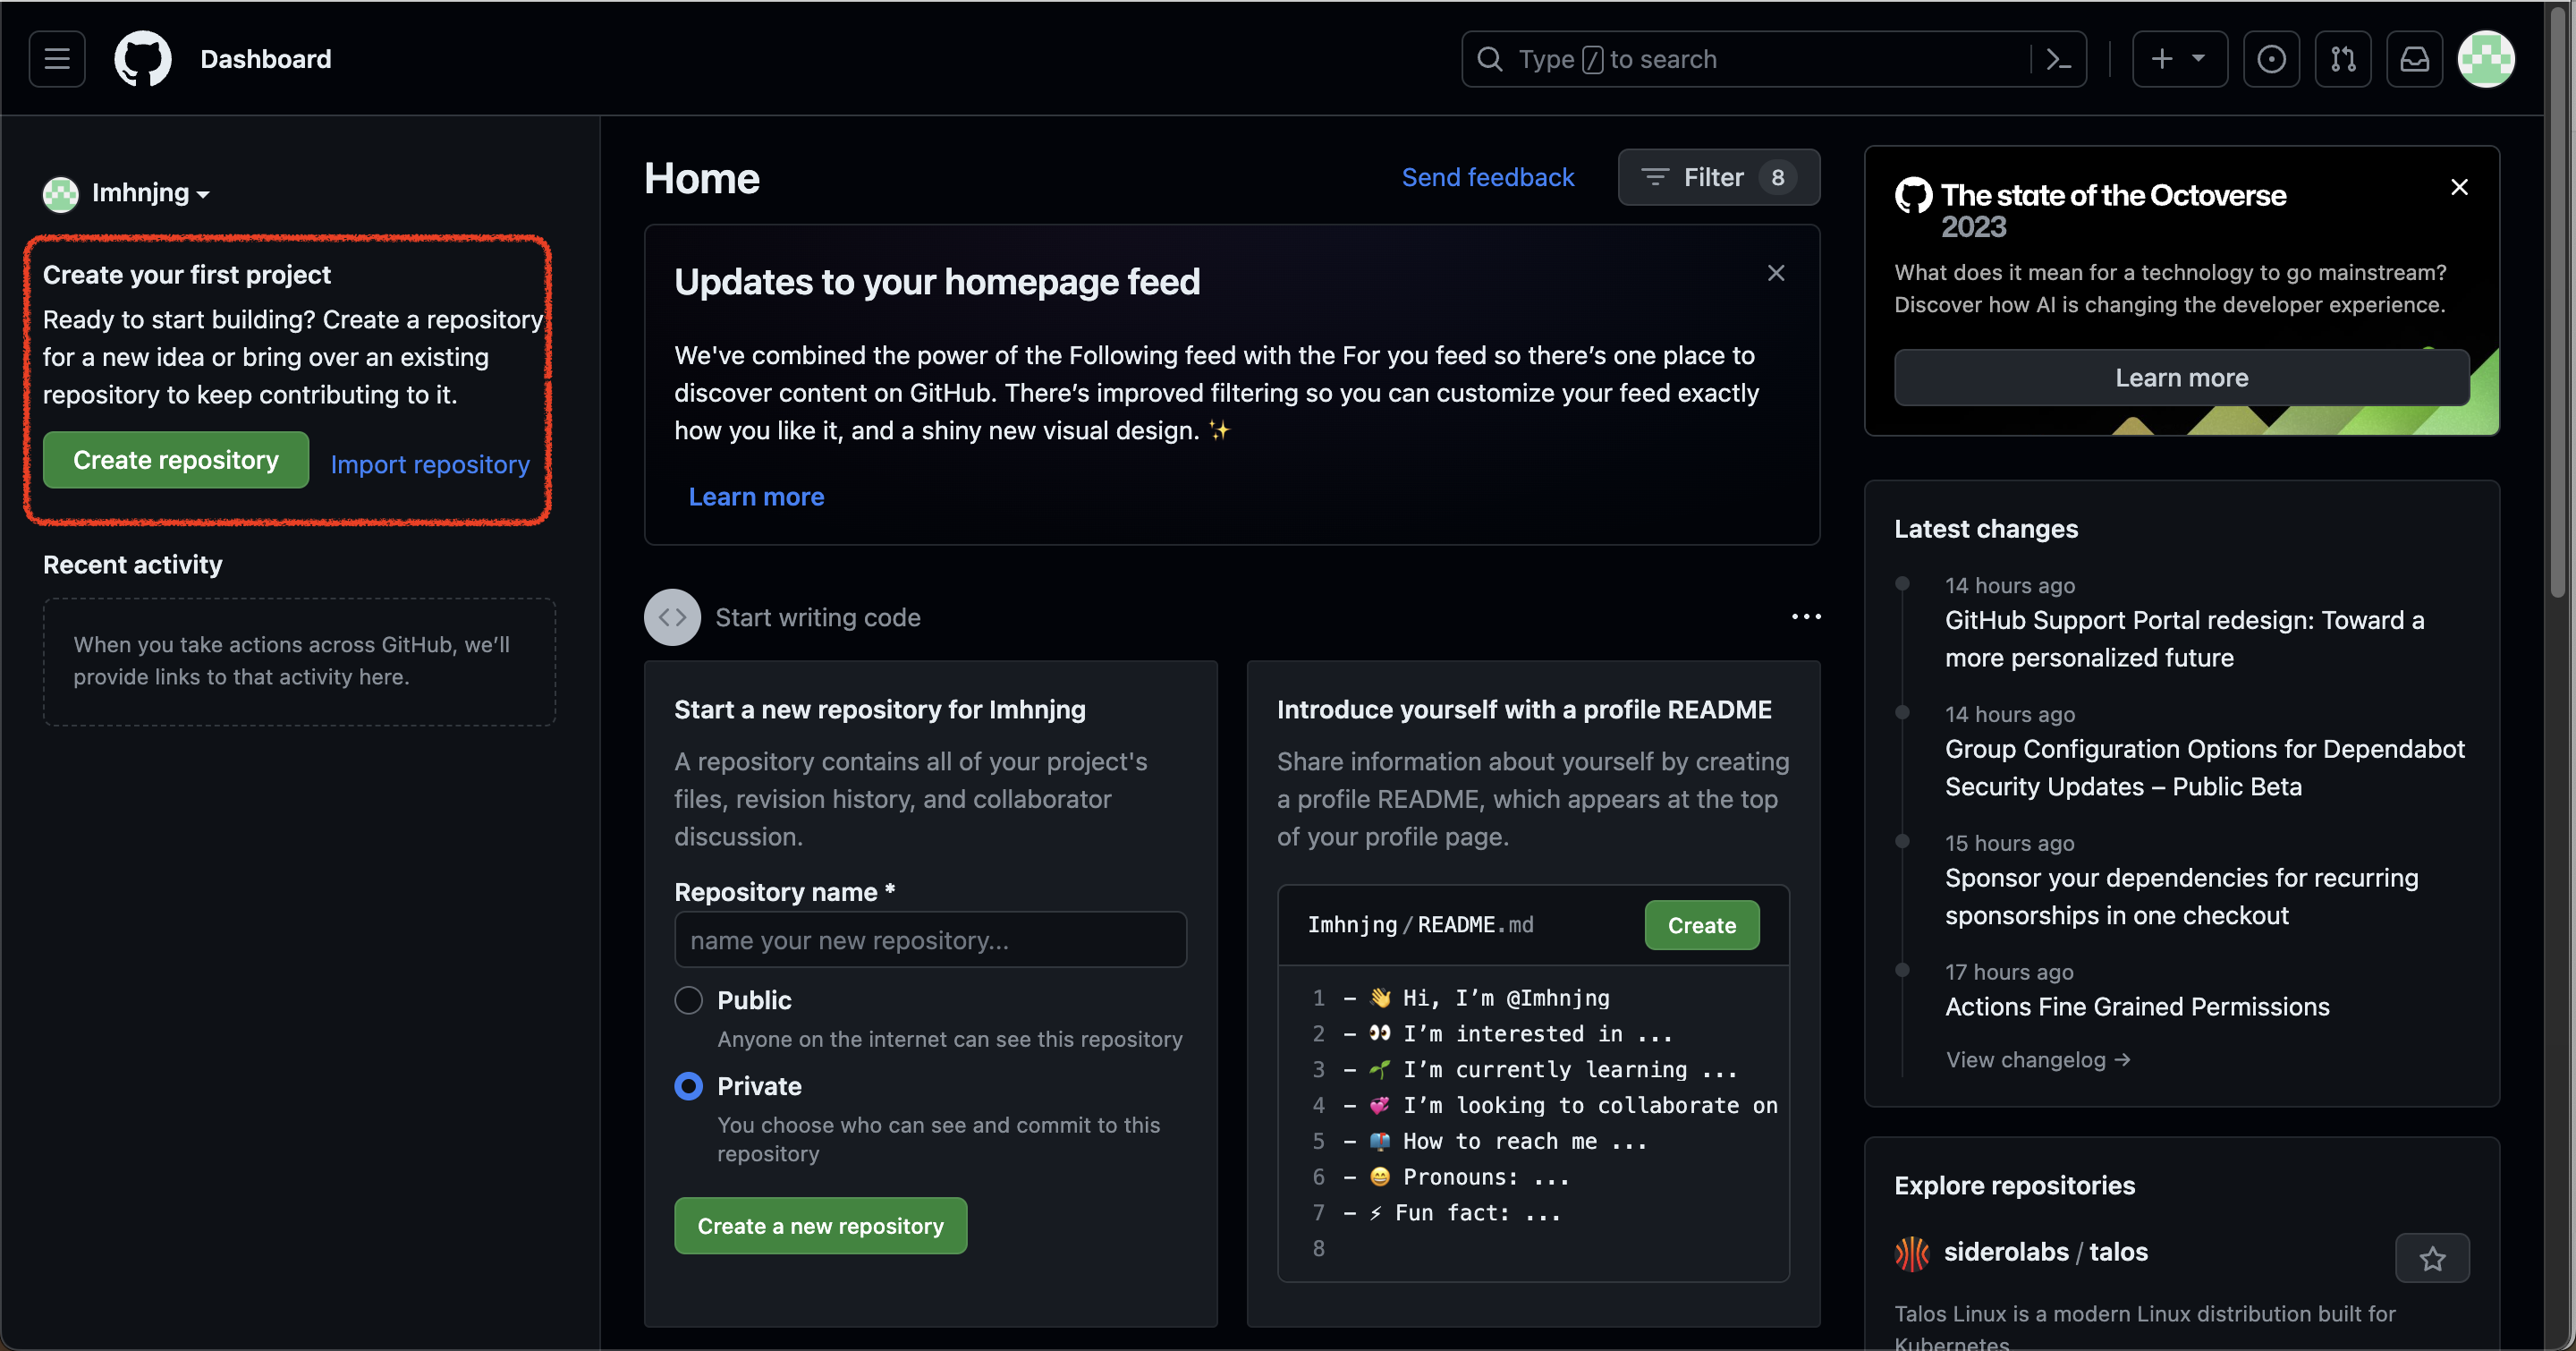
Task: Click Send feedback link
Action: click(1487, 177)
